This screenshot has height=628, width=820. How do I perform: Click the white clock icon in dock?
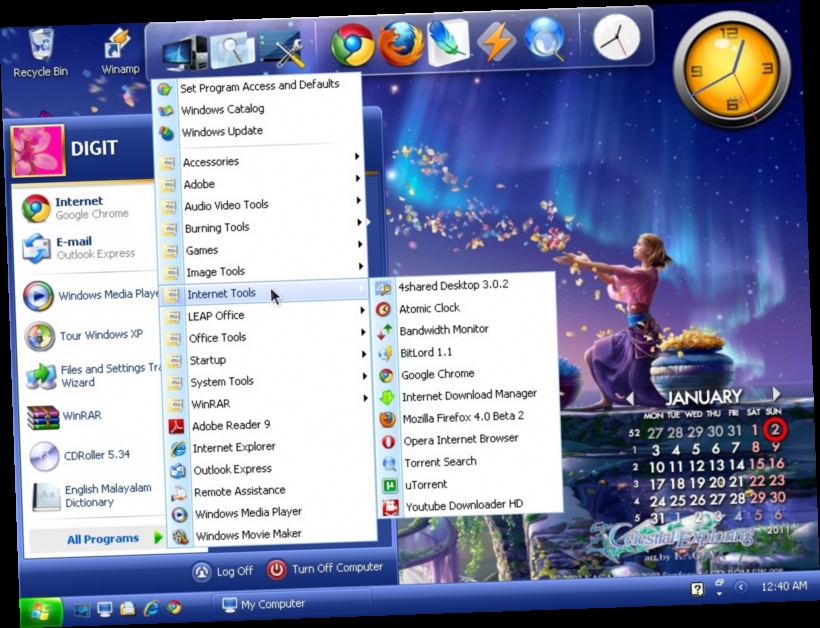(617, 37)
